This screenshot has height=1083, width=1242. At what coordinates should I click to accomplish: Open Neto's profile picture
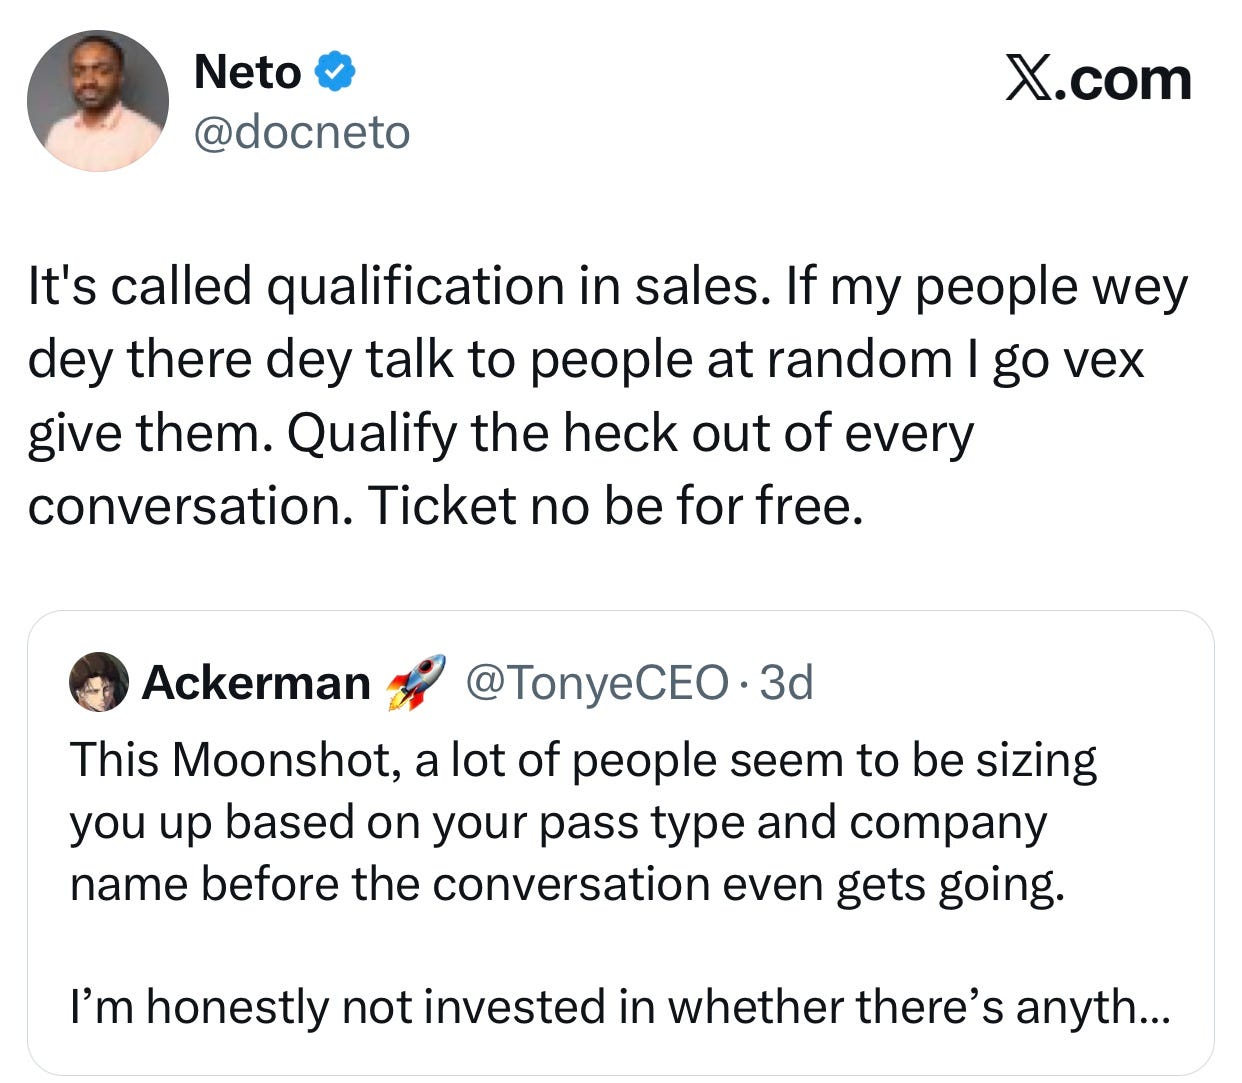coord(97,100)
